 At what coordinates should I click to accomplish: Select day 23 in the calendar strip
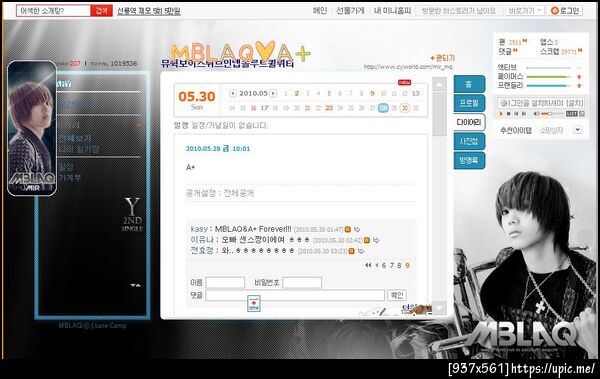329,108
